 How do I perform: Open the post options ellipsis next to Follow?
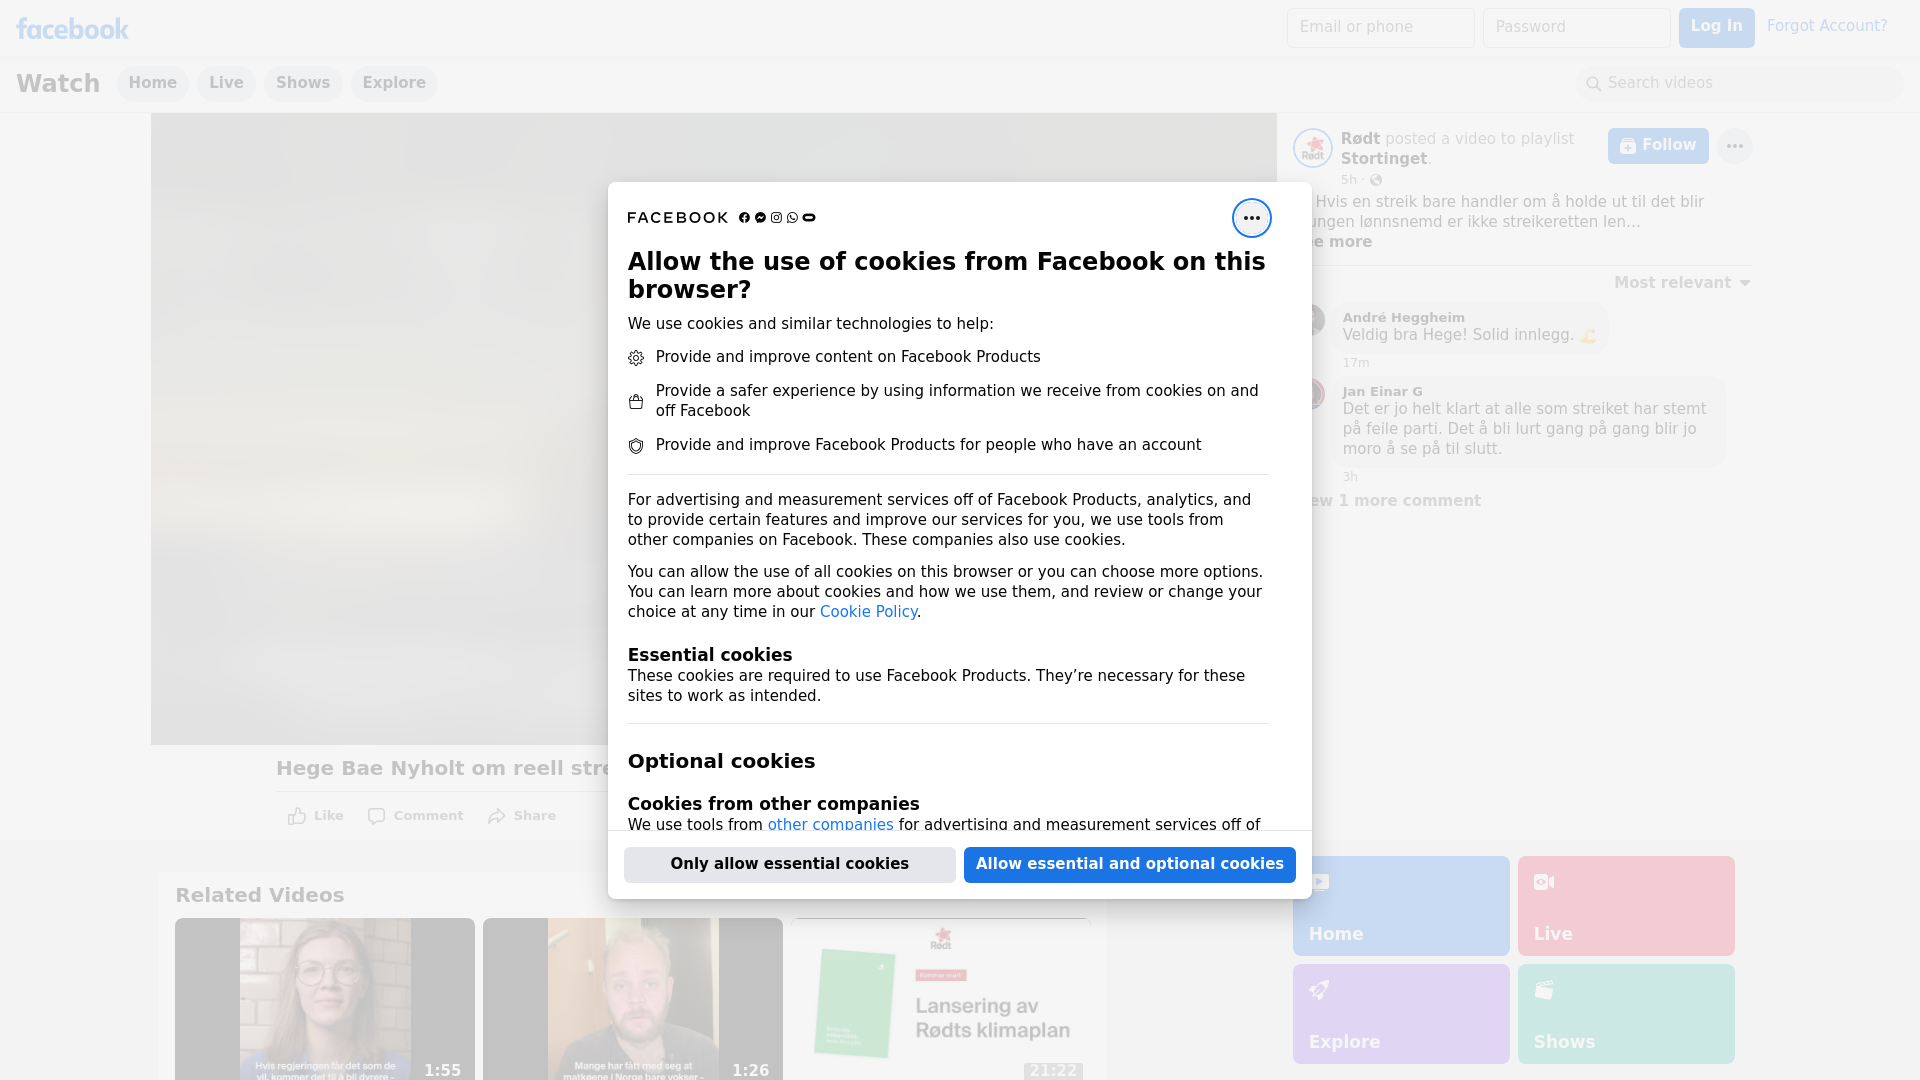tap(1734, 146)
